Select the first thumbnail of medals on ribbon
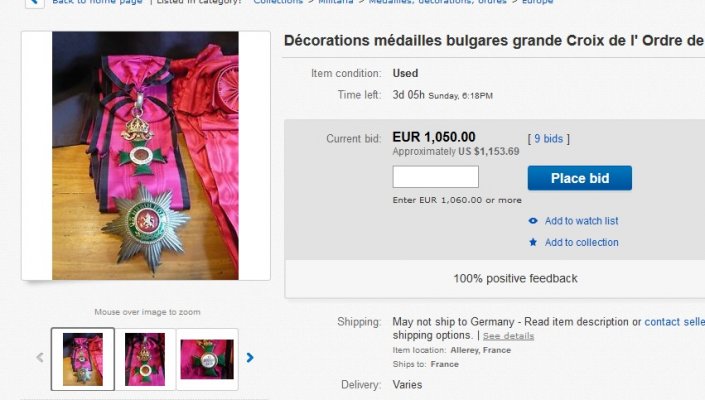Viewport: 705px width, 400px height. tap(83, 359)
